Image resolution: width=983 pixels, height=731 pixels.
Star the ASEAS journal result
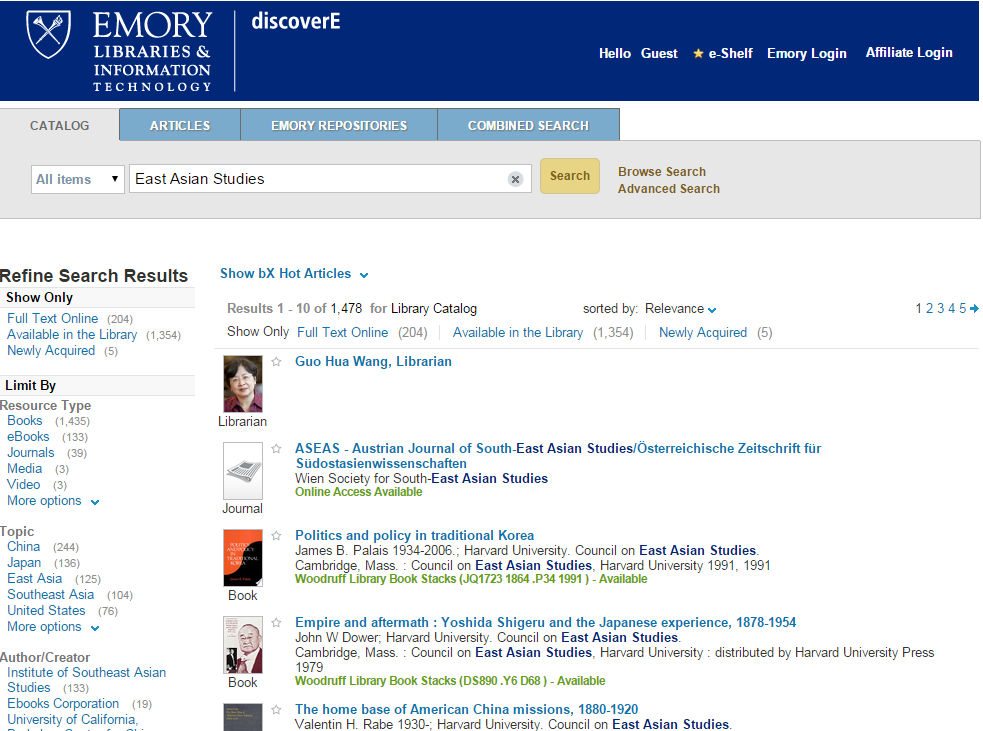coord(276,449)
